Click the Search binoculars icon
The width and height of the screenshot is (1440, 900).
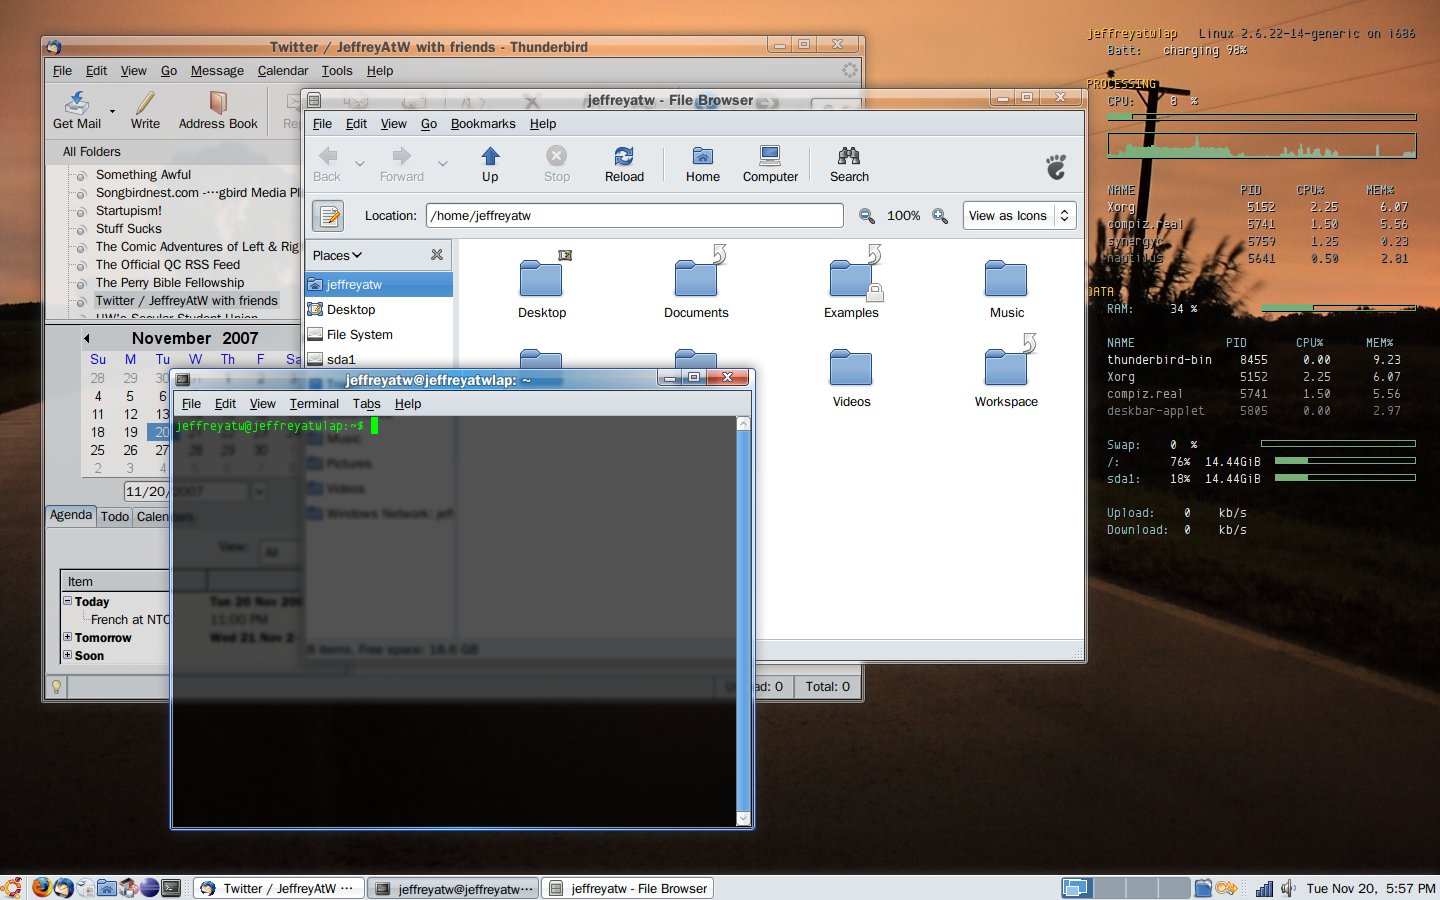[849, 156]
